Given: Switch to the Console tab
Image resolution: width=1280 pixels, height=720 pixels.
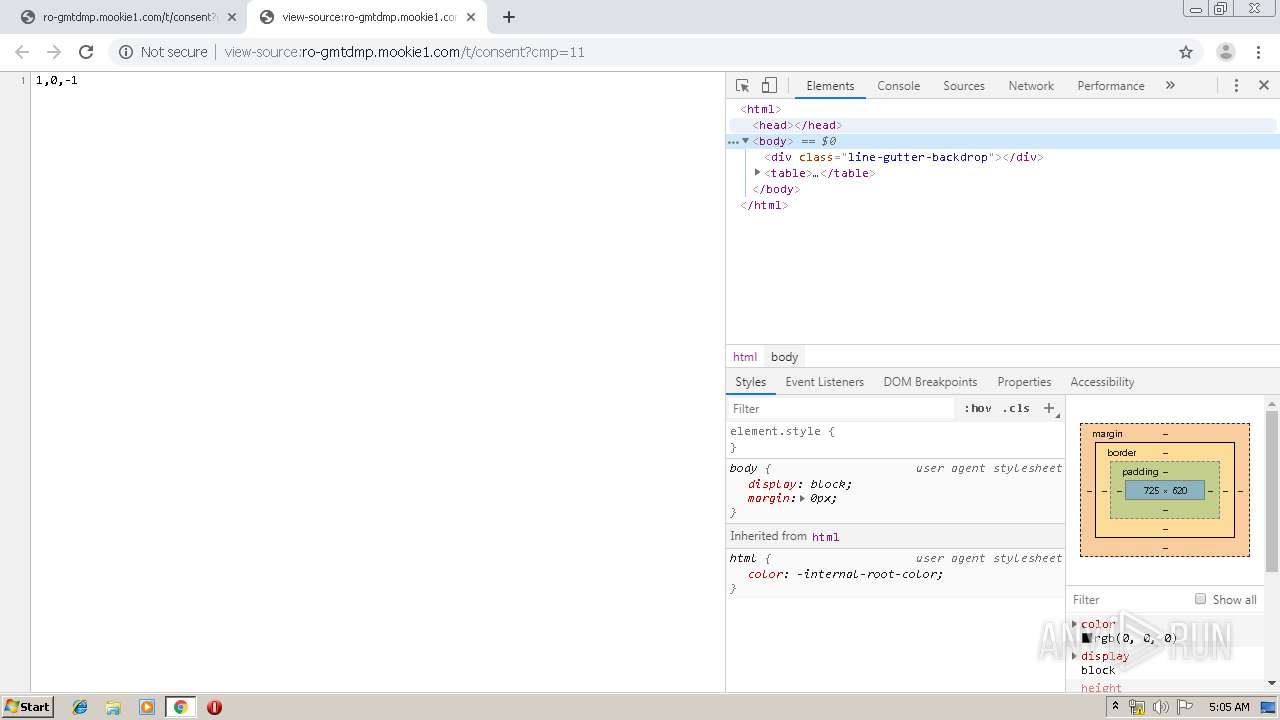Looking at the screenshot, I should click(x=898, y=86).
